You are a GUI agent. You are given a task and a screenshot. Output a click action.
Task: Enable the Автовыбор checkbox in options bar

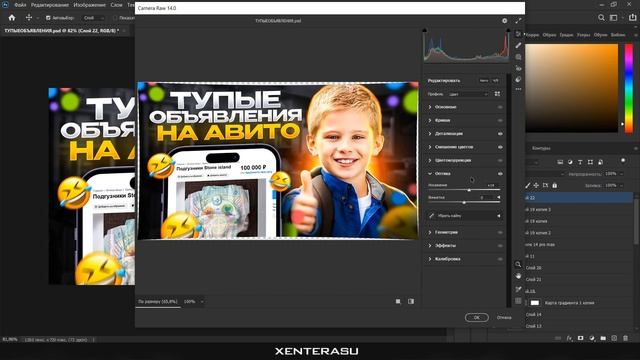pyautogui.click(x=48, y=18)
